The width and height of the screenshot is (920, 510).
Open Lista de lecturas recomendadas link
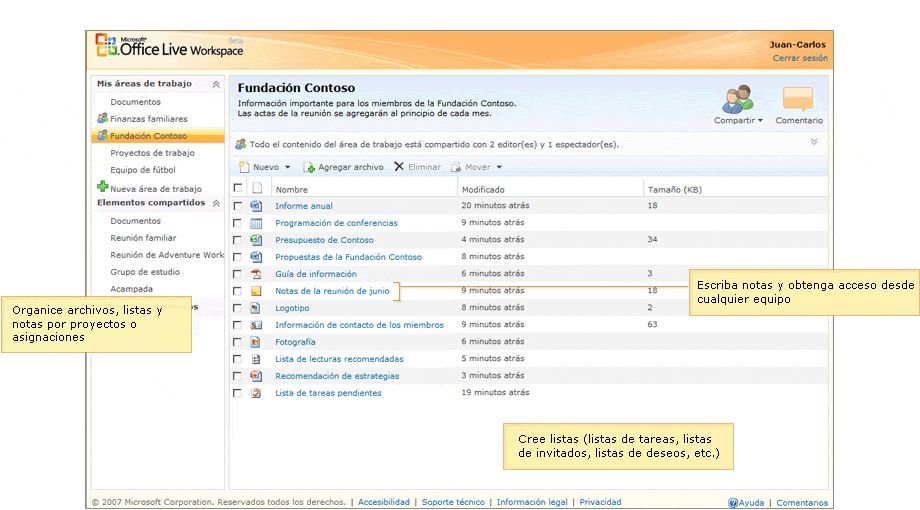tap(339, 359)
